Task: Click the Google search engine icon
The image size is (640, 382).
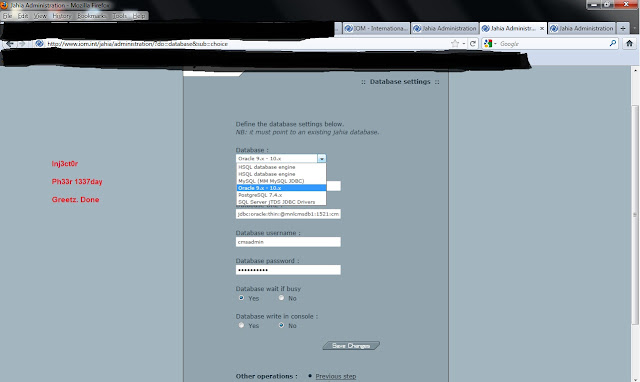Action: point(488,43)
